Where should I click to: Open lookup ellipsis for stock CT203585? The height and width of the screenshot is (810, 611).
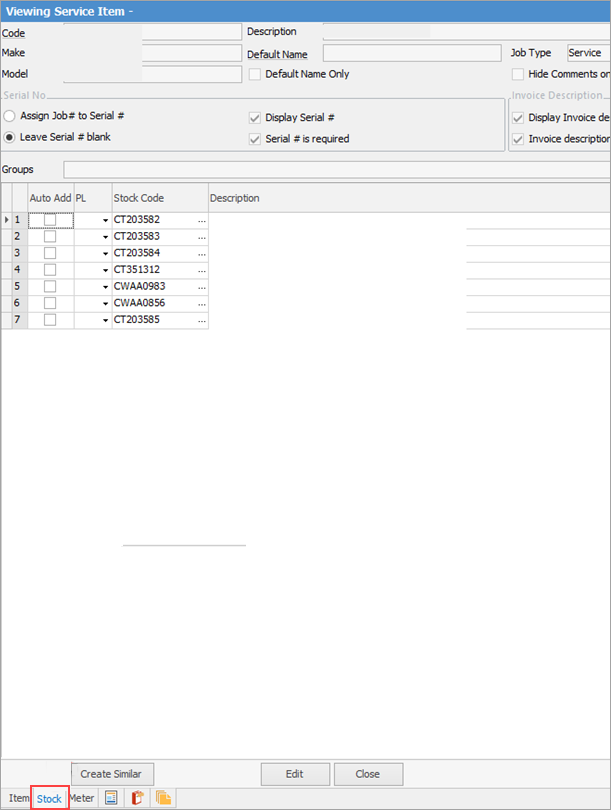(201, 320)
